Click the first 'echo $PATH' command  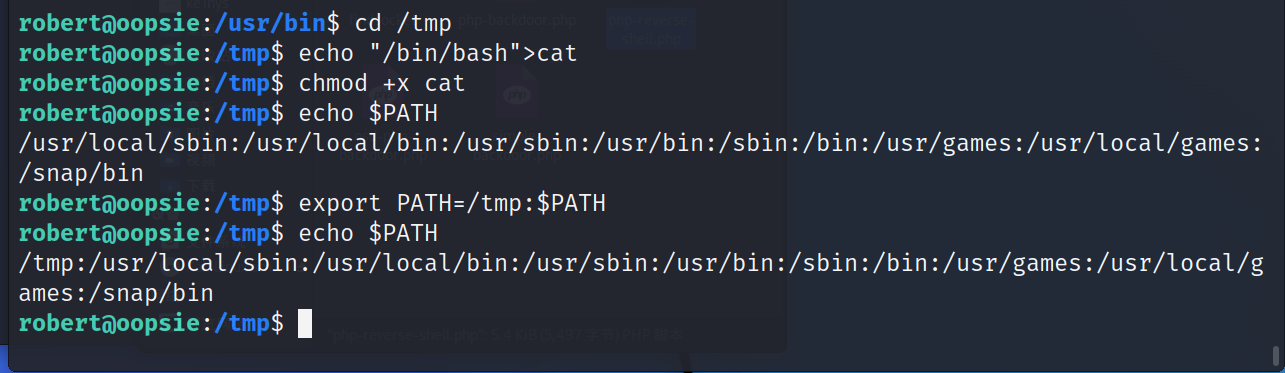368,113
